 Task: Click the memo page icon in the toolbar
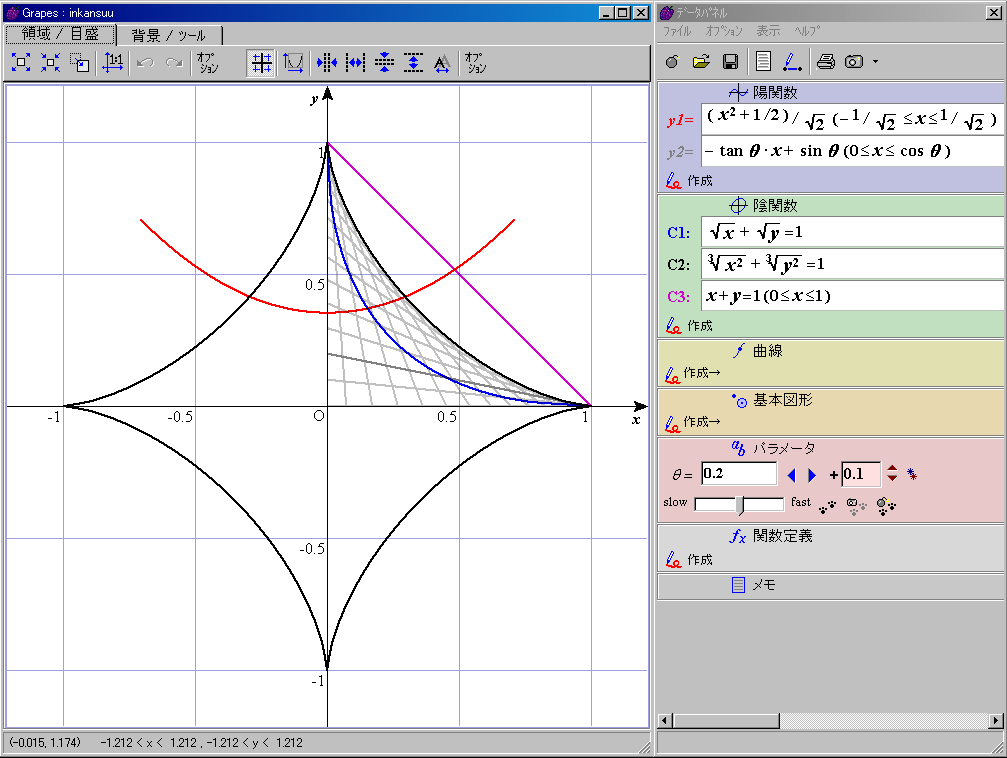click(763, 62)
